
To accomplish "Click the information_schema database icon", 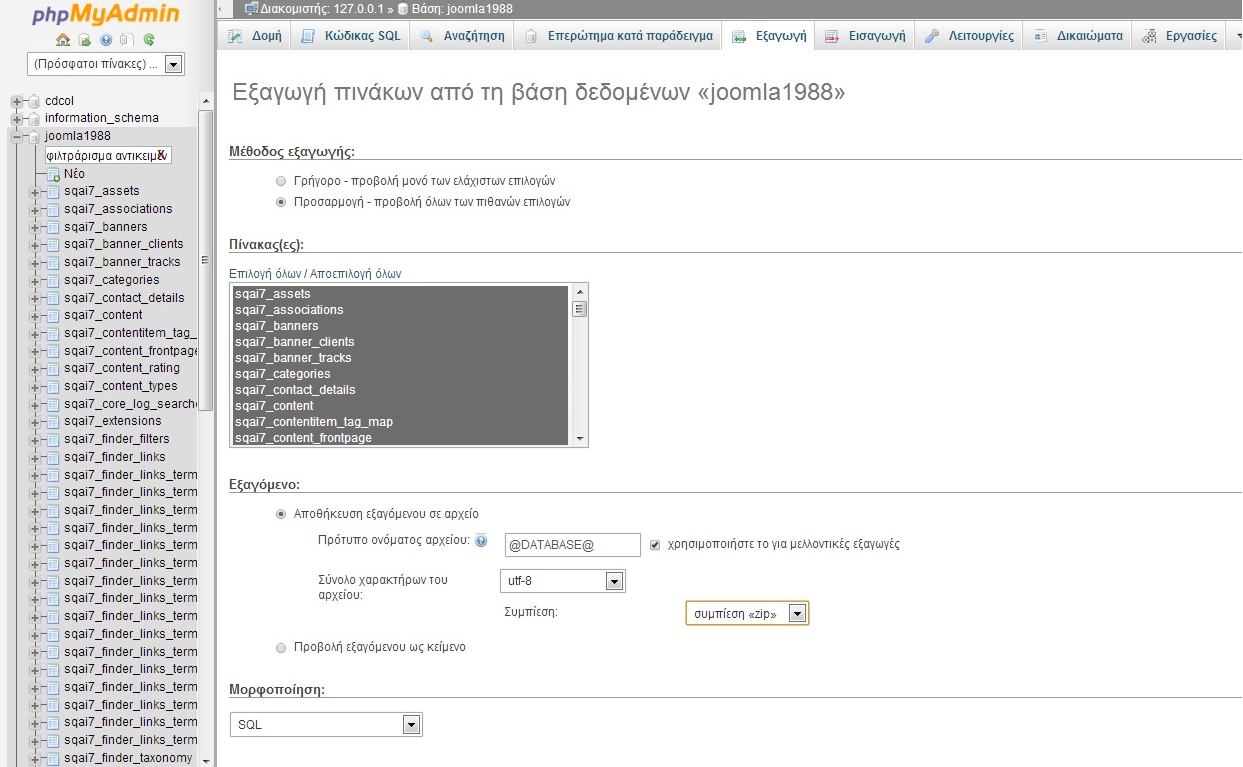I will [x=34, y=118].
